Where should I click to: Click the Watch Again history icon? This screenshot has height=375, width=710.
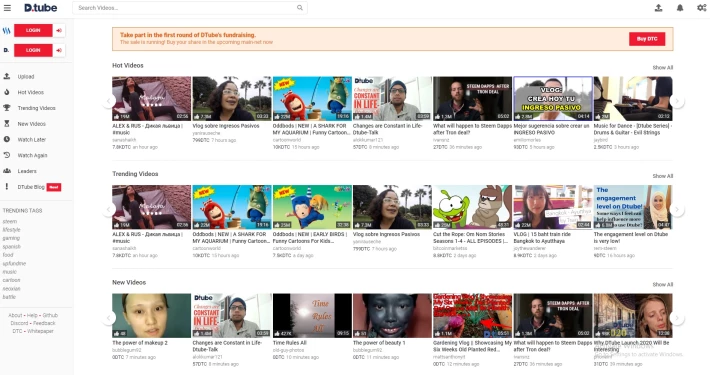tap(7, 155)
